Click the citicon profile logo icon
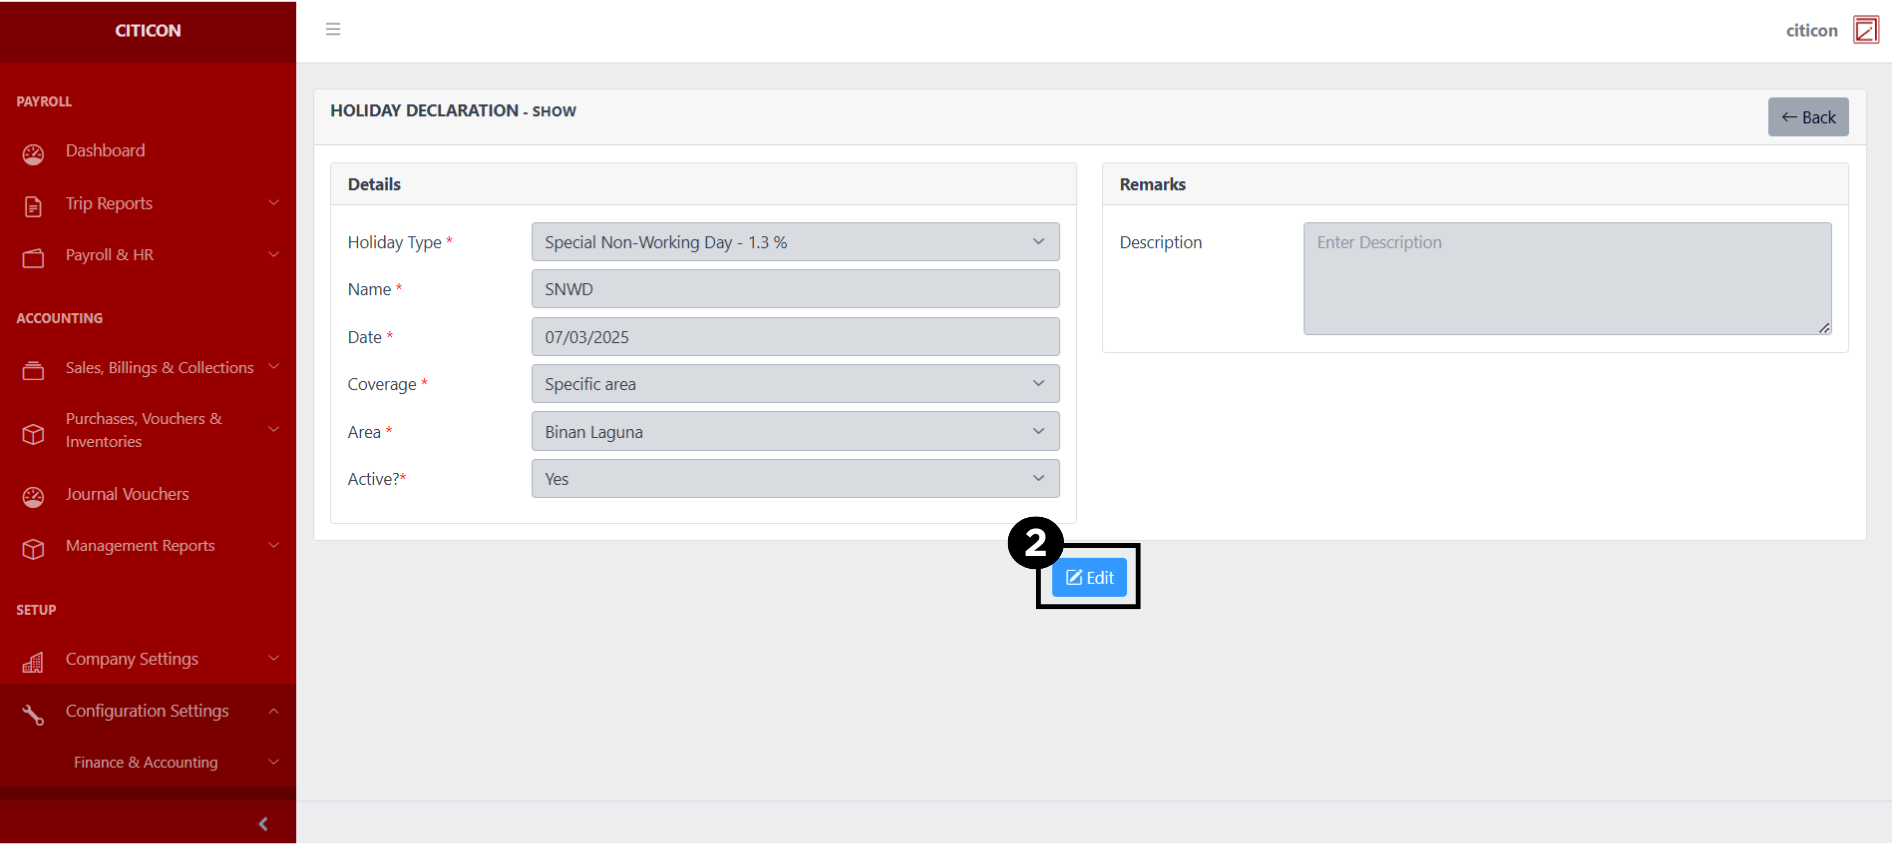The height and width of the screenshot is (845, 1892). pos(1865,30)
